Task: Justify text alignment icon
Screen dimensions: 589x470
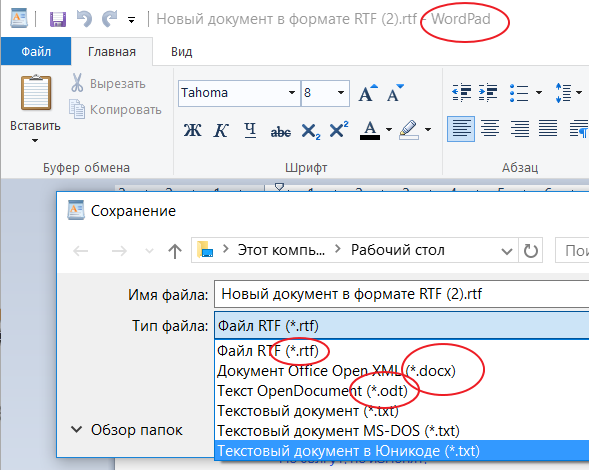Action: click(548, 129)
